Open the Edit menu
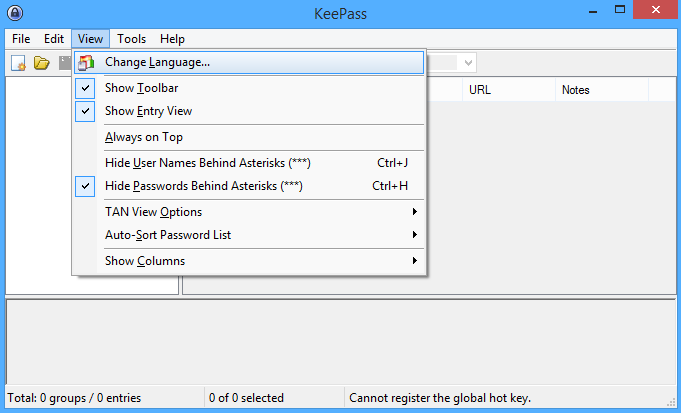The height and width of the screenshot is (413, 681). (x=54, y=39)
